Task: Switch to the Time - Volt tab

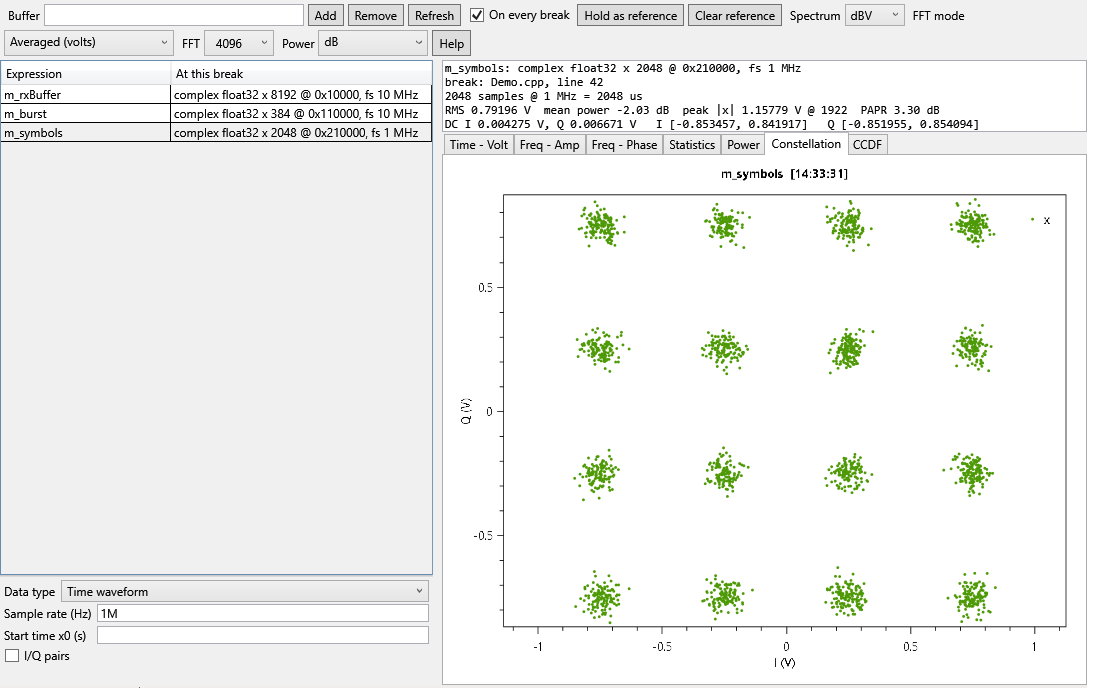Action: tap(478, 144)
